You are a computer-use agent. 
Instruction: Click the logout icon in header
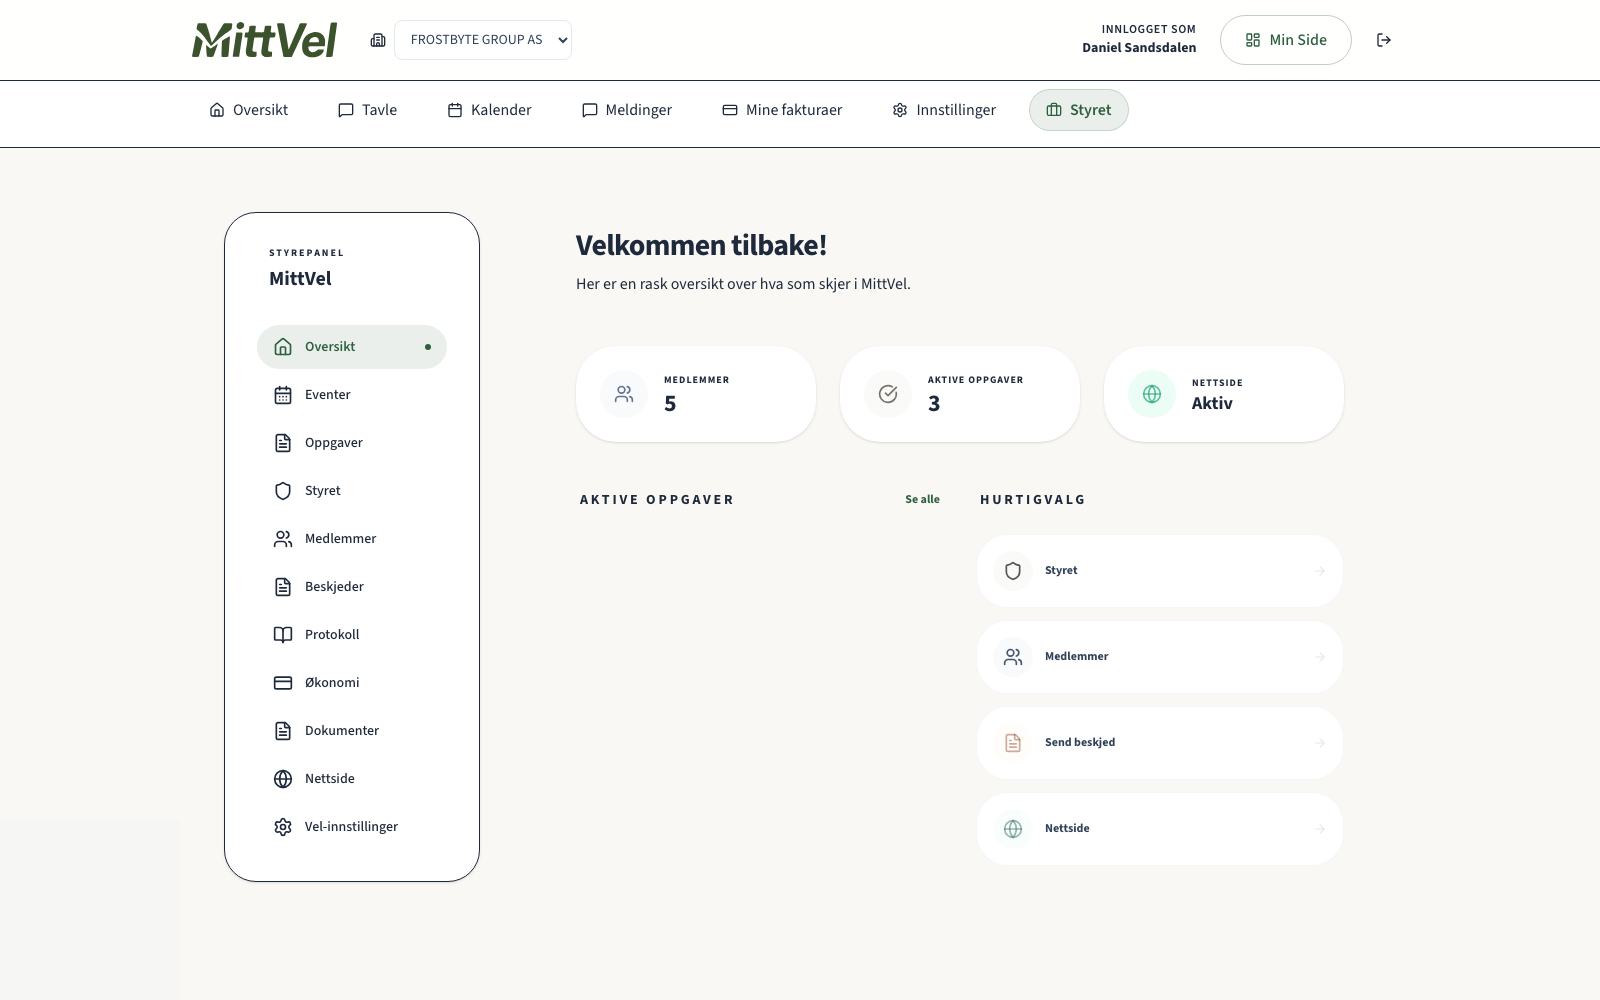click(x=1384, y=40)
